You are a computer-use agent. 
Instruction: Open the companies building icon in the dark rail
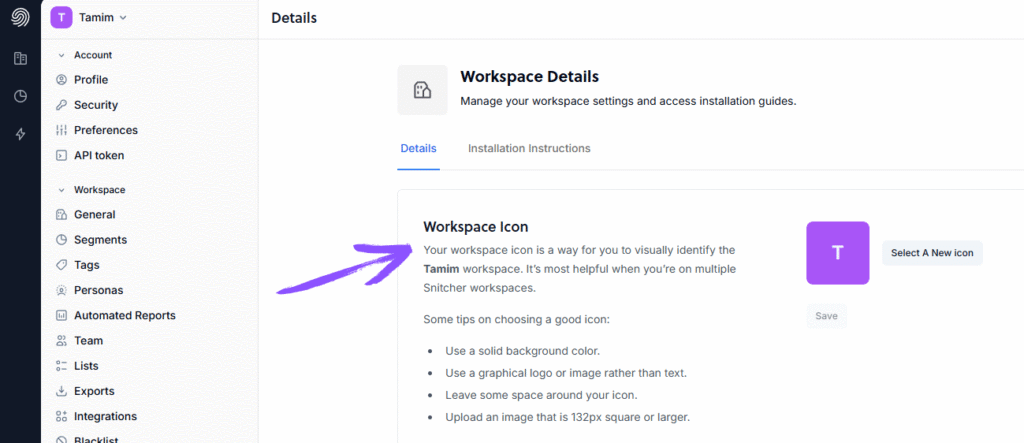click(20, 59)
